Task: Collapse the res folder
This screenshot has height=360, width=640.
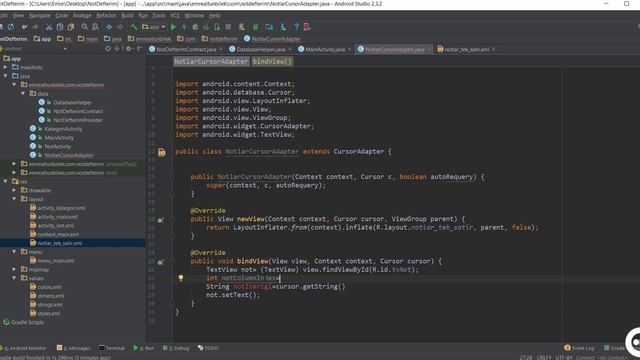Action: point(6,181)
